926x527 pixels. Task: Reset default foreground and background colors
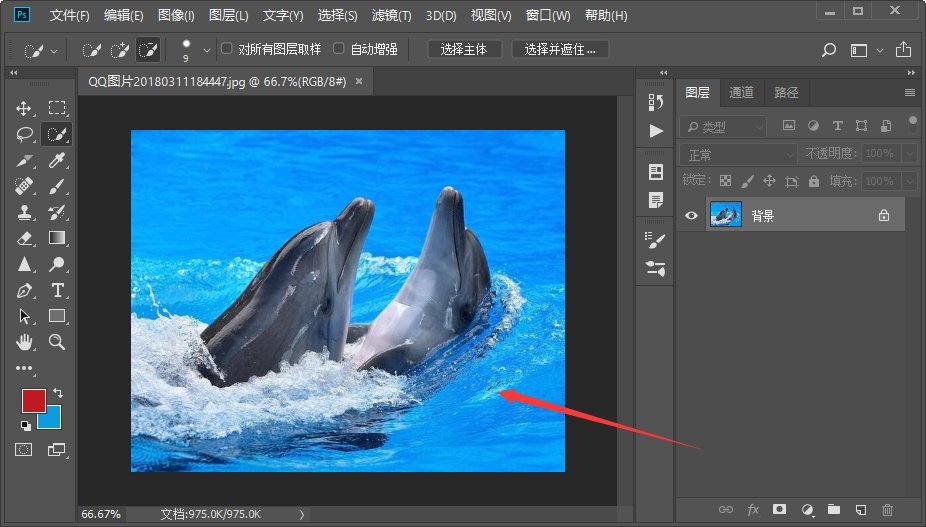tap(25, 425)
